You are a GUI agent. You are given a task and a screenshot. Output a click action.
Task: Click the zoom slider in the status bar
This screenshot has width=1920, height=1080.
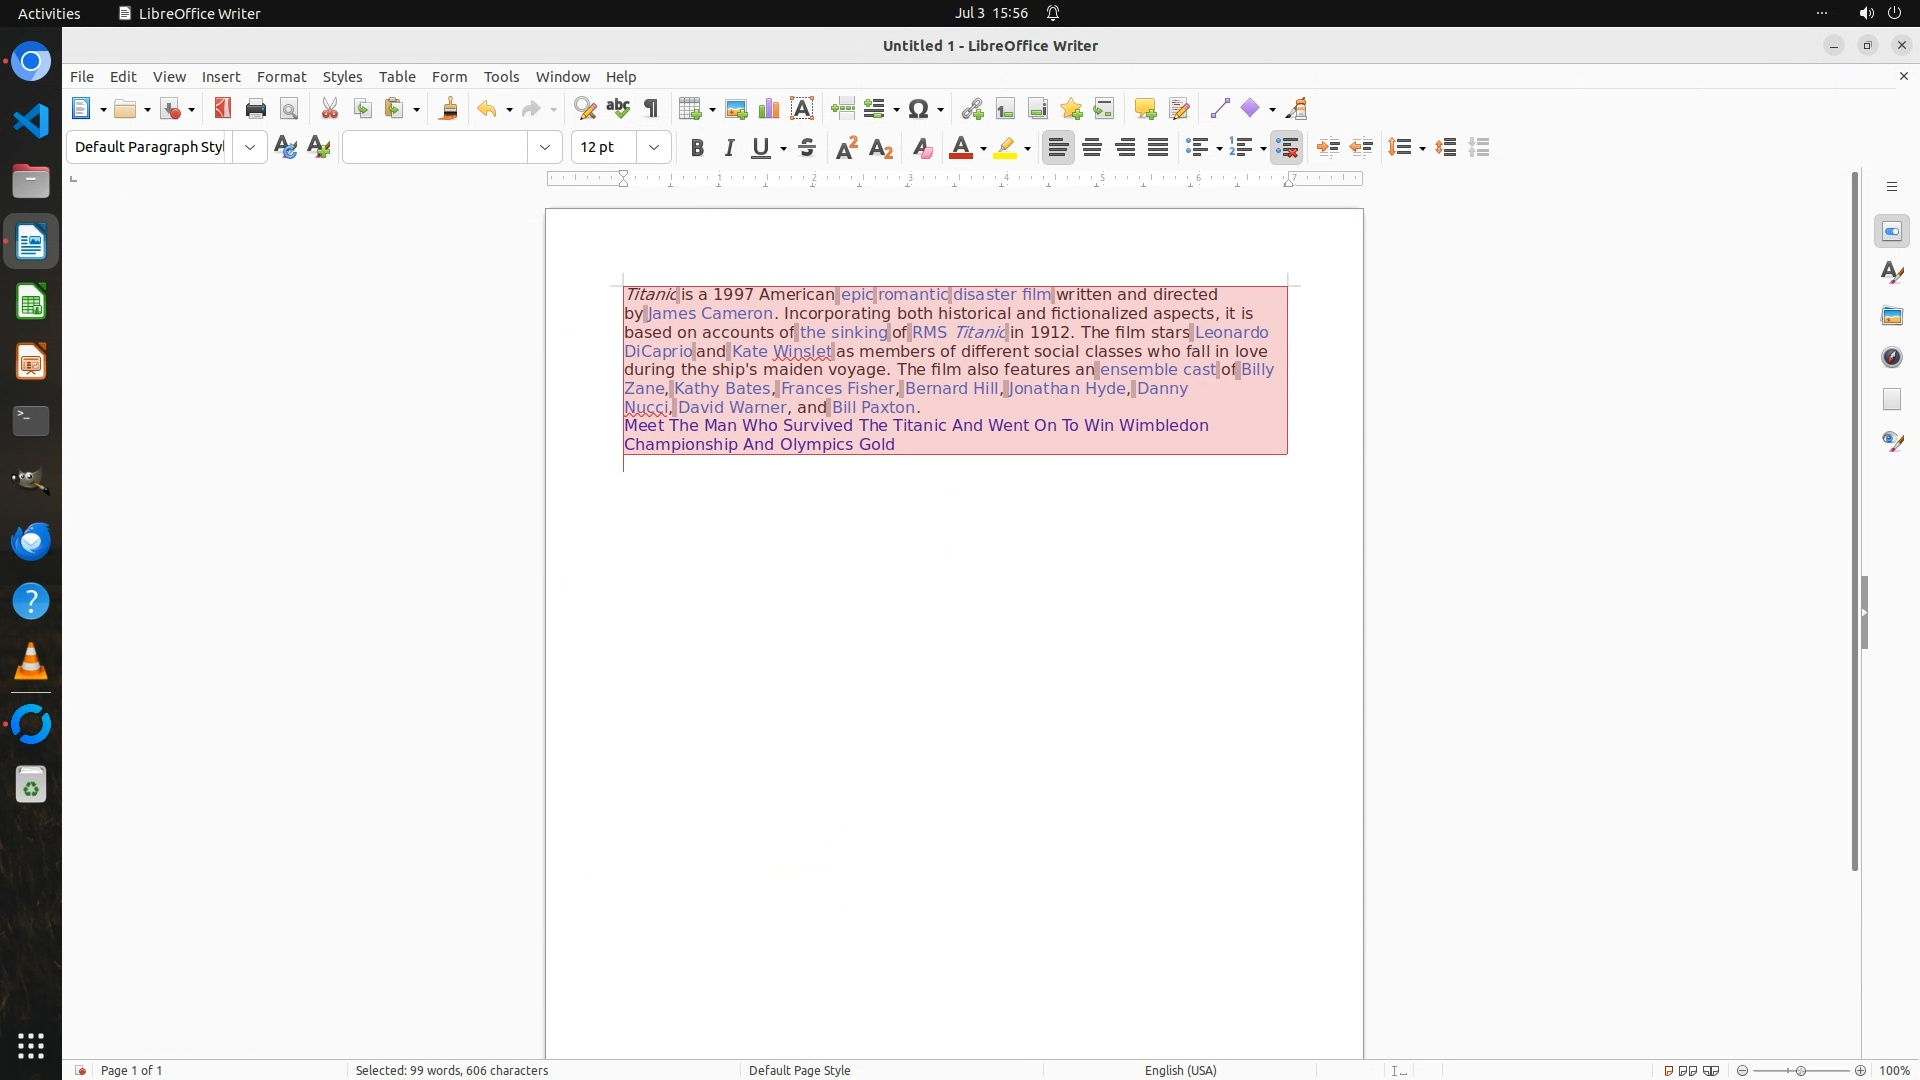[x=1801, y=1070]
